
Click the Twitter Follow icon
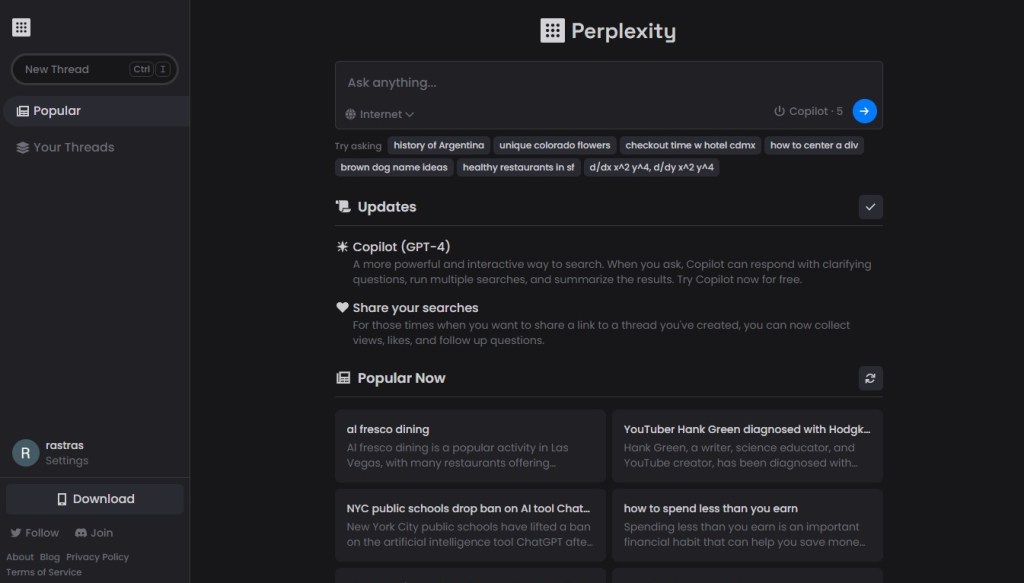pyautogui.click(x=16, y=533)
